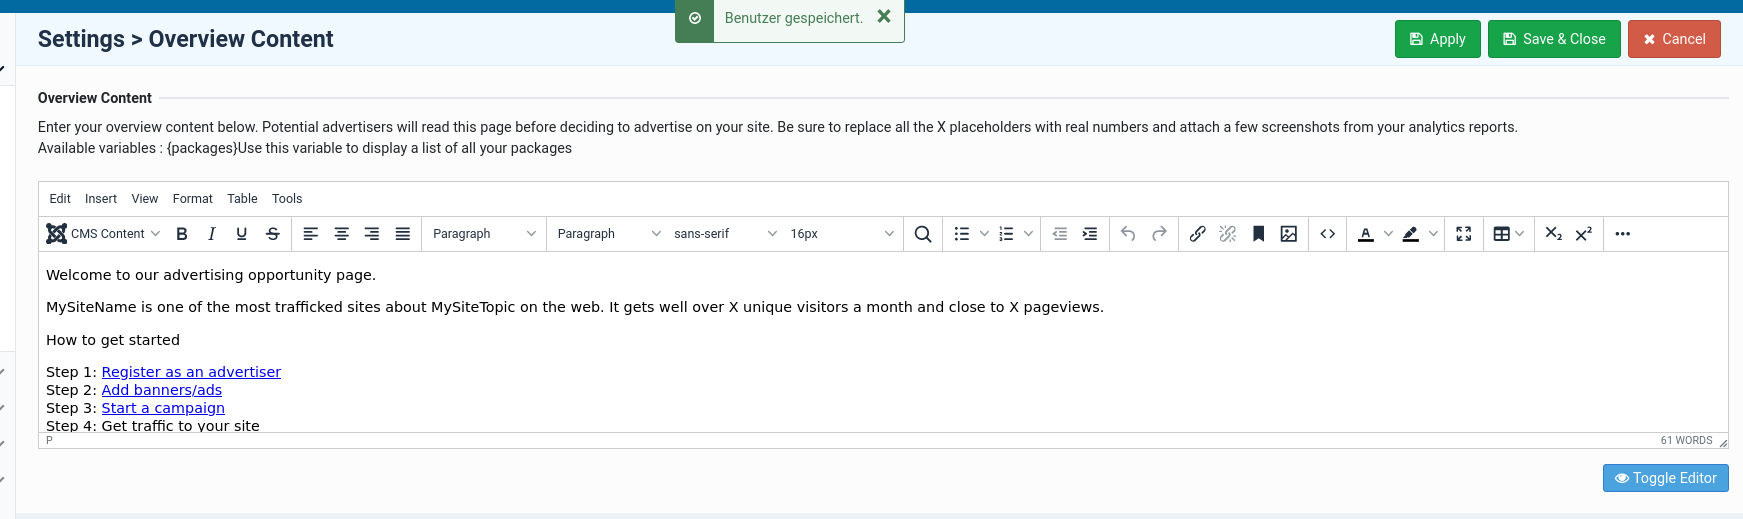Open the Tools menu

287,199
